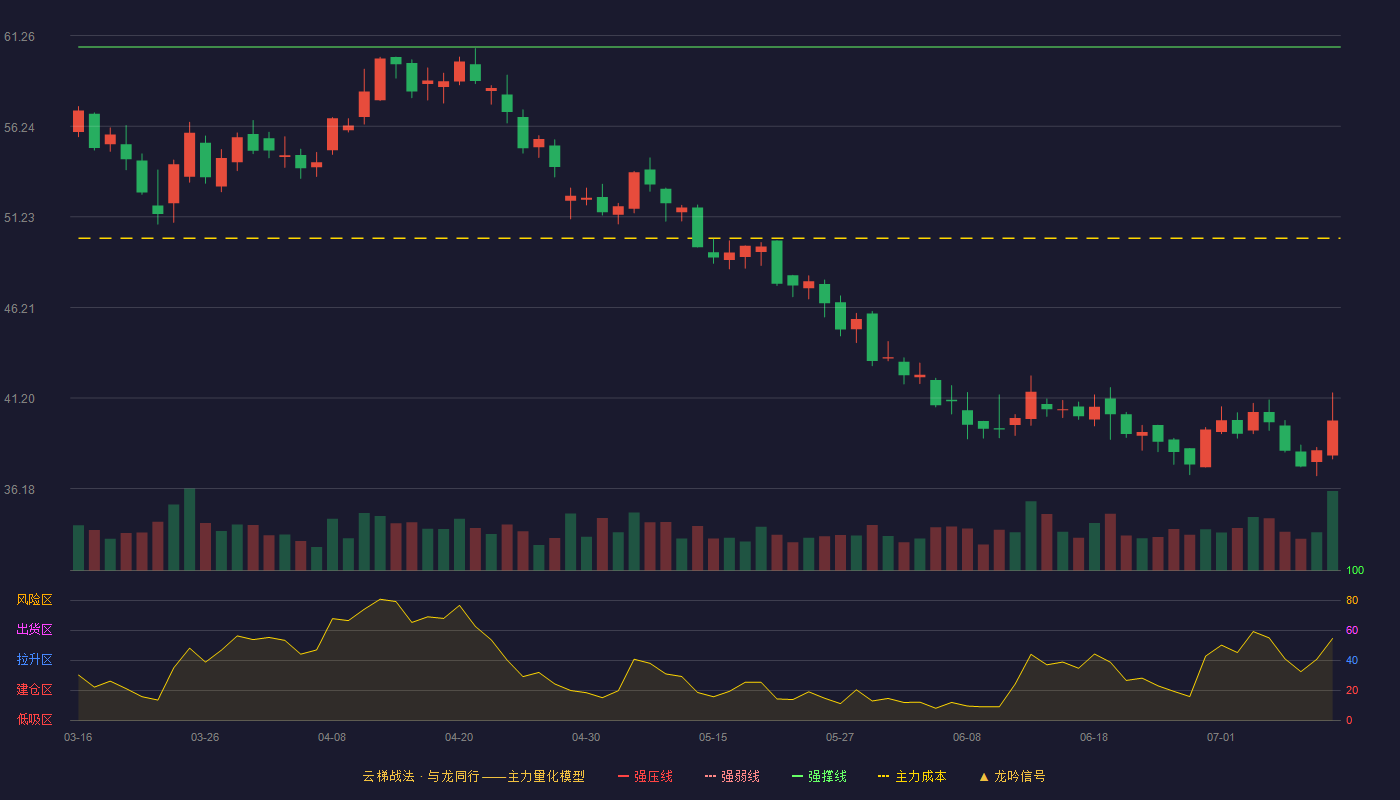This screenshot has height=800, width=1400.
Task: Click the 05-15 date label
Action: [713, 737]
